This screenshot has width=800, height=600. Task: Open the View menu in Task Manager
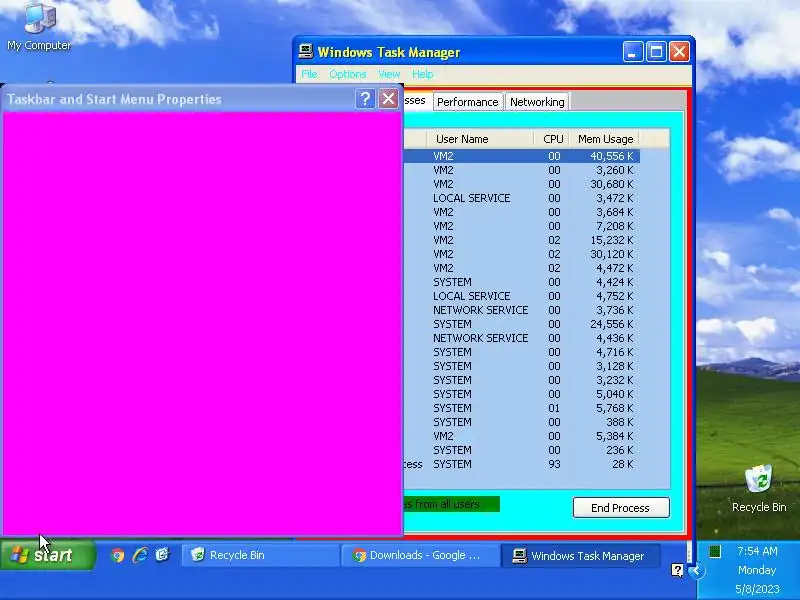389,74
